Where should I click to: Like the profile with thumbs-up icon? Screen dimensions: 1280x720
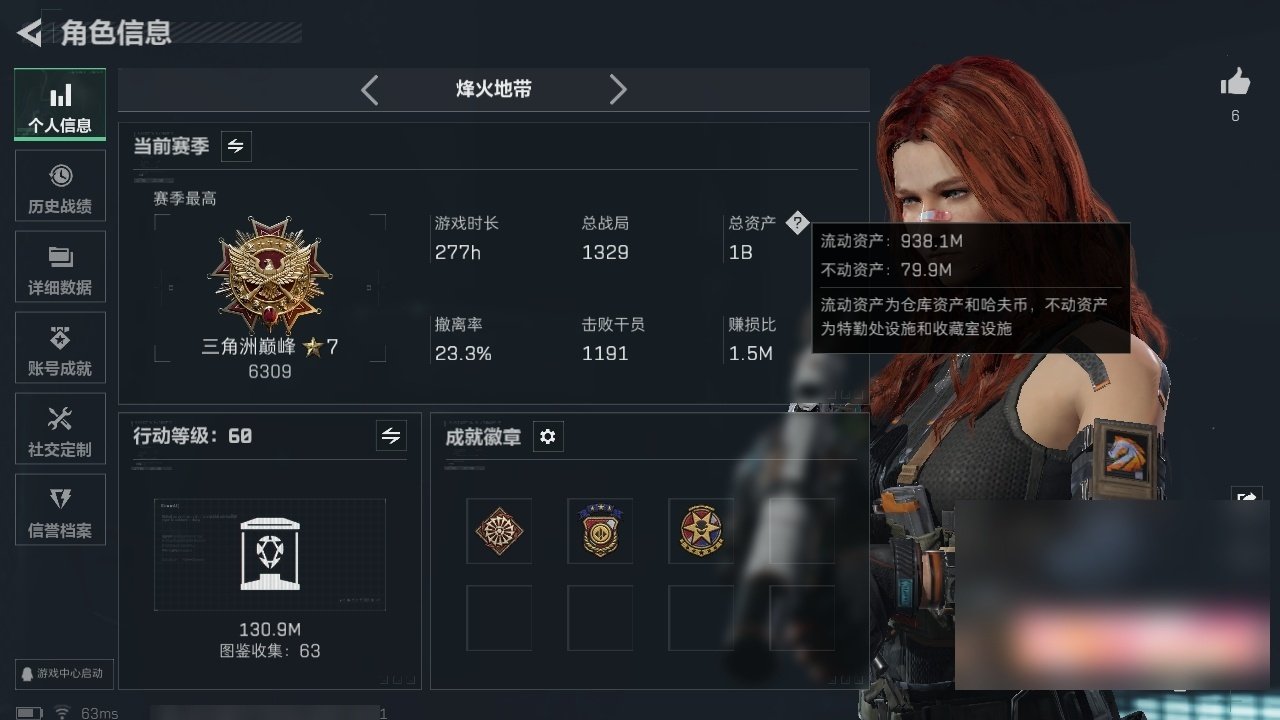tap(1235, 83)
